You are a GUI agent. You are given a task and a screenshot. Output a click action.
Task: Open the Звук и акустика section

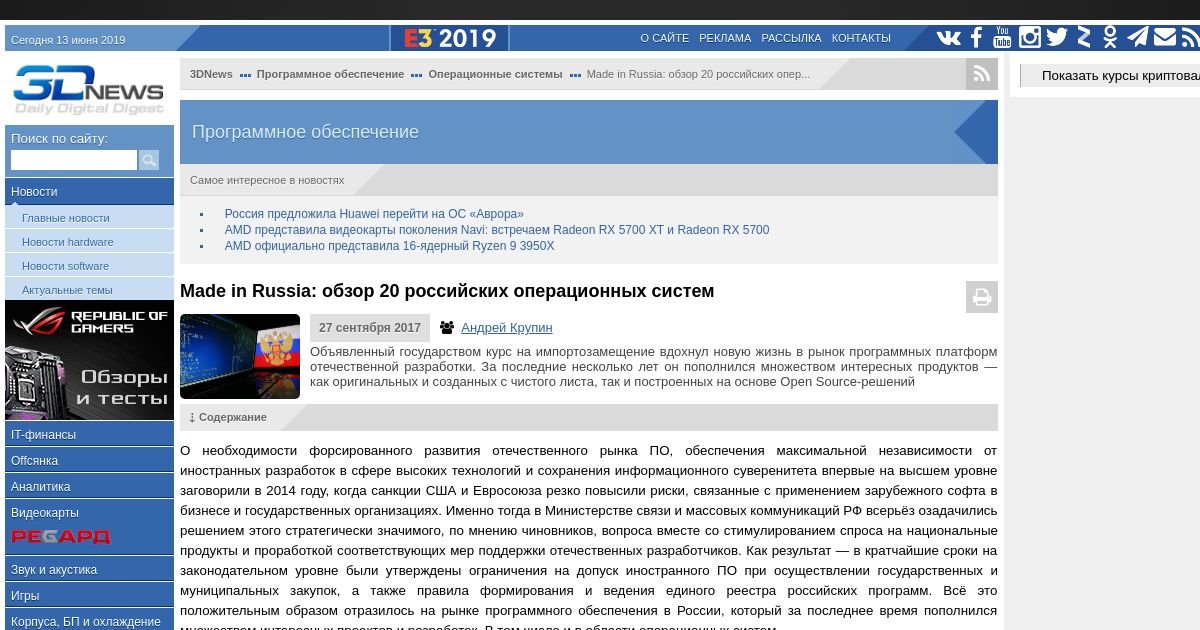tap(89, 569)
